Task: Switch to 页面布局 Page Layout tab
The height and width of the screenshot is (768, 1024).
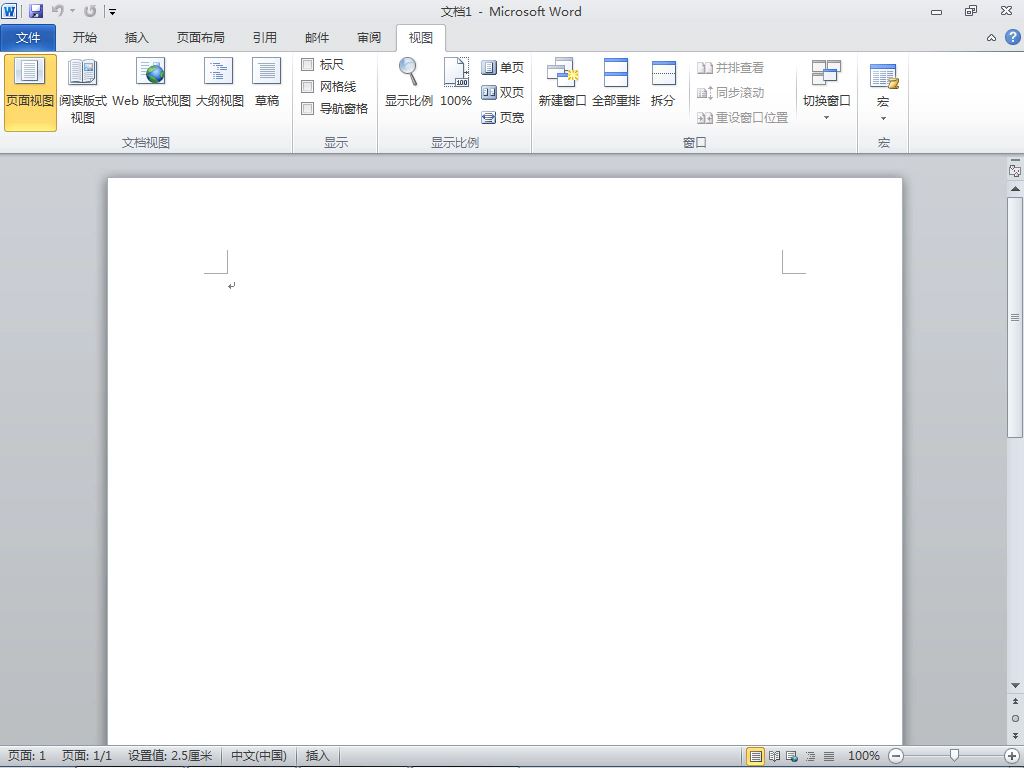Action: click(x=200, y=37)
